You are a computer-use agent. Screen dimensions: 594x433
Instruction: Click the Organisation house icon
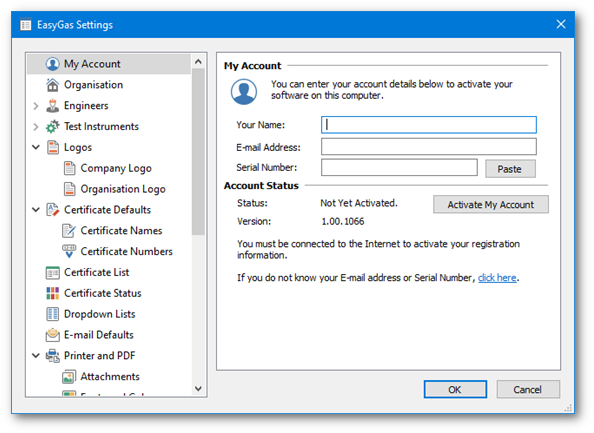[53, 85]
